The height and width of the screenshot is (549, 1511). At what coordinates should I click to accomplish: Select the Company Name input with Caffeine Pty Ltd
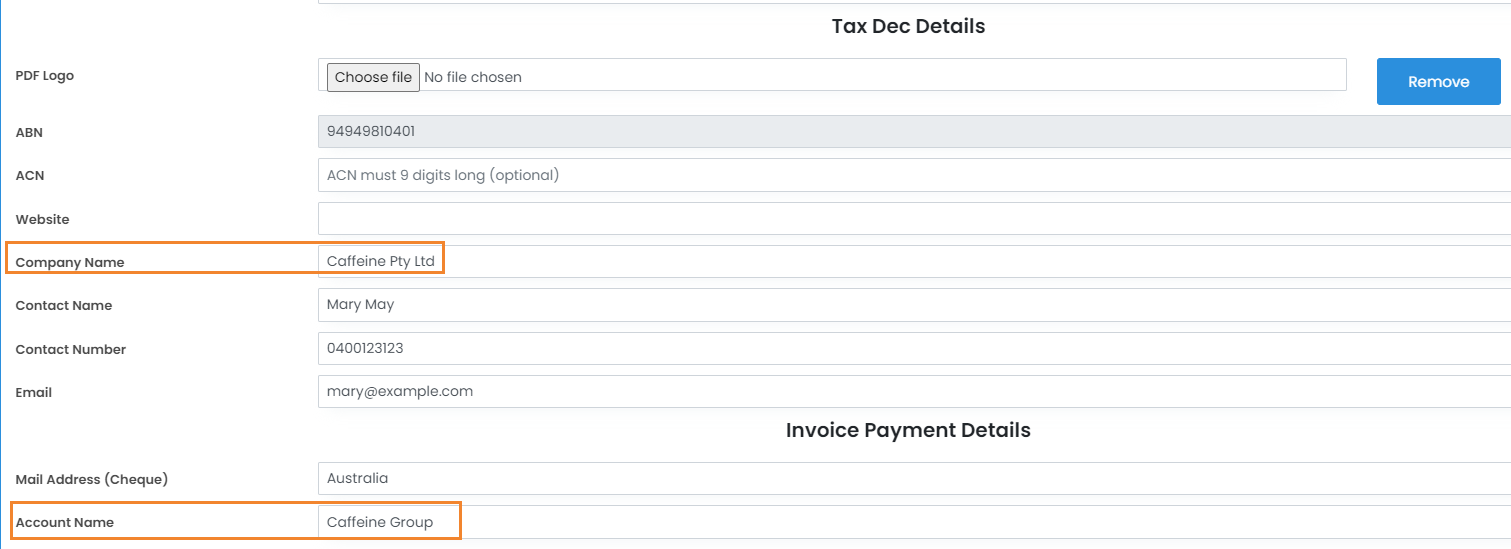(x=900, y=261)
